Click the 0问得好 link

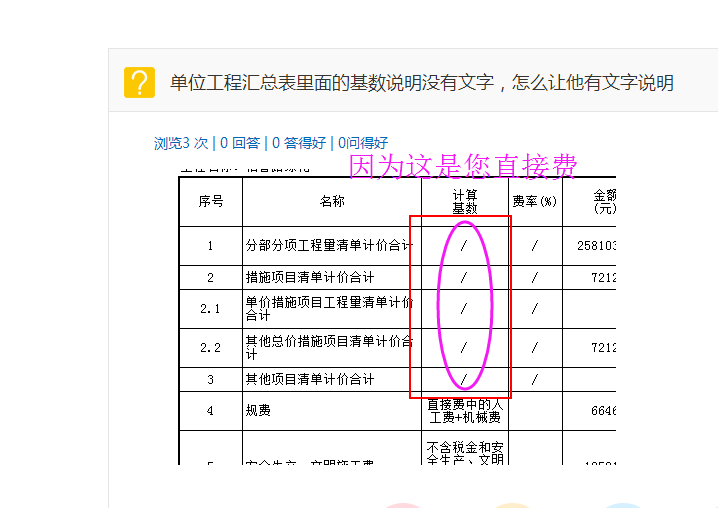coord(363,143)
